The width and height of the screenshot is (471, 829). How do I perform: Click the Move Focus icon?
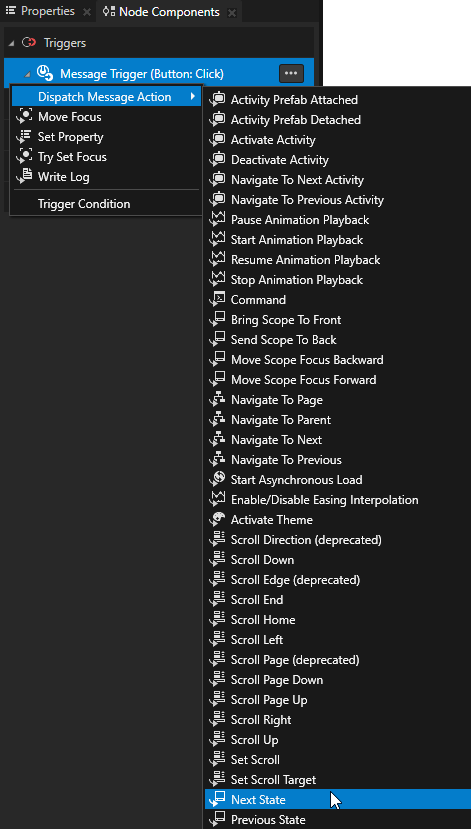point(24,116)
